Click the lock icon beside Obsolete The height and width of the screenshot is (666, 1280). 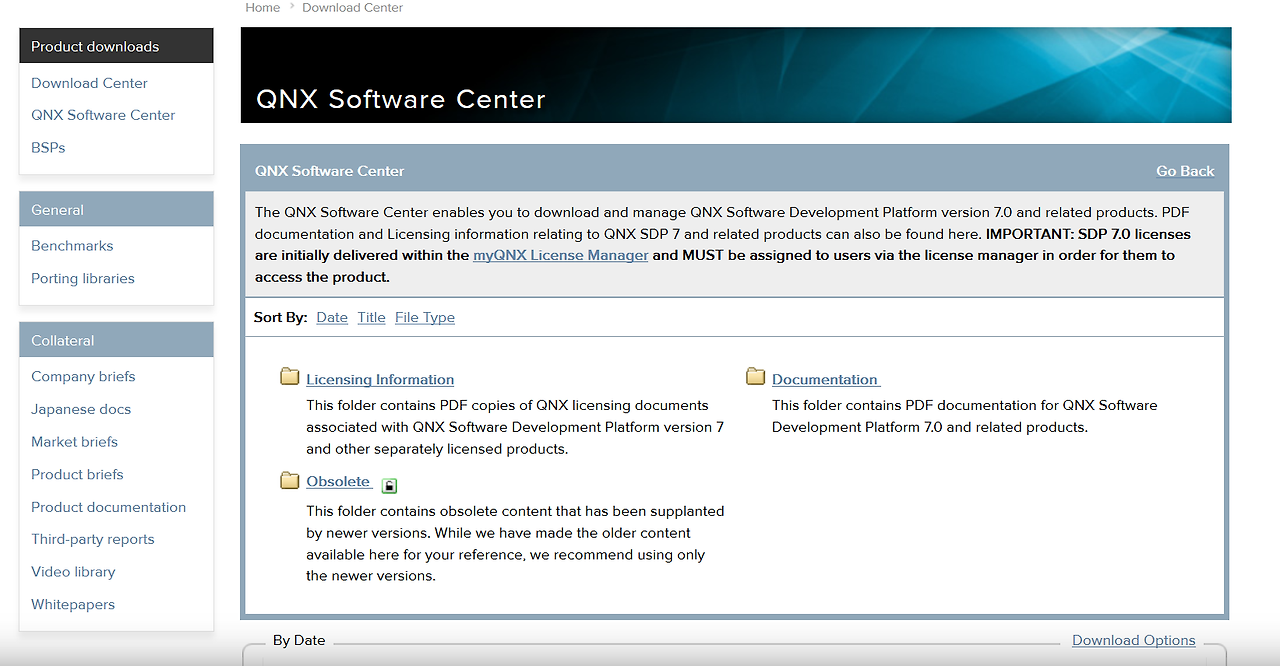[x=389, y=484]
